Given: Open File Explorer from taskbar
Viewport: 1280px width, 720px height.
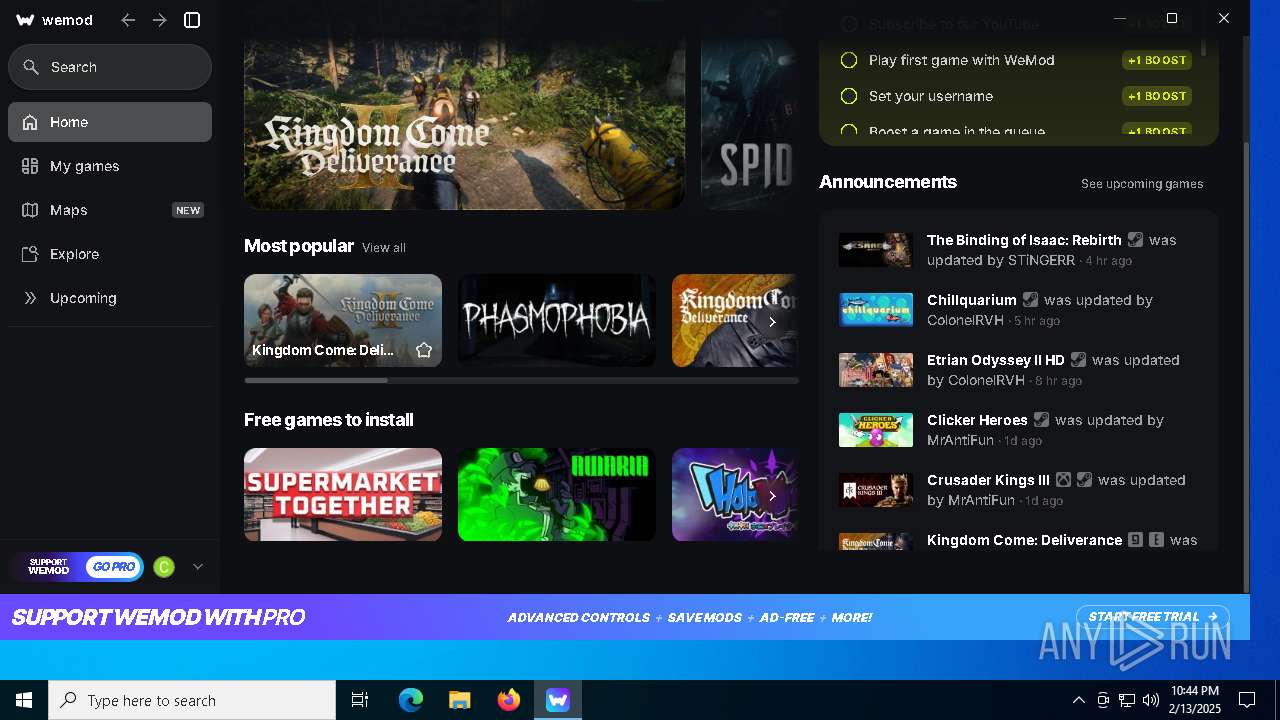Looking at the screenshot, I should pos(460,700).
